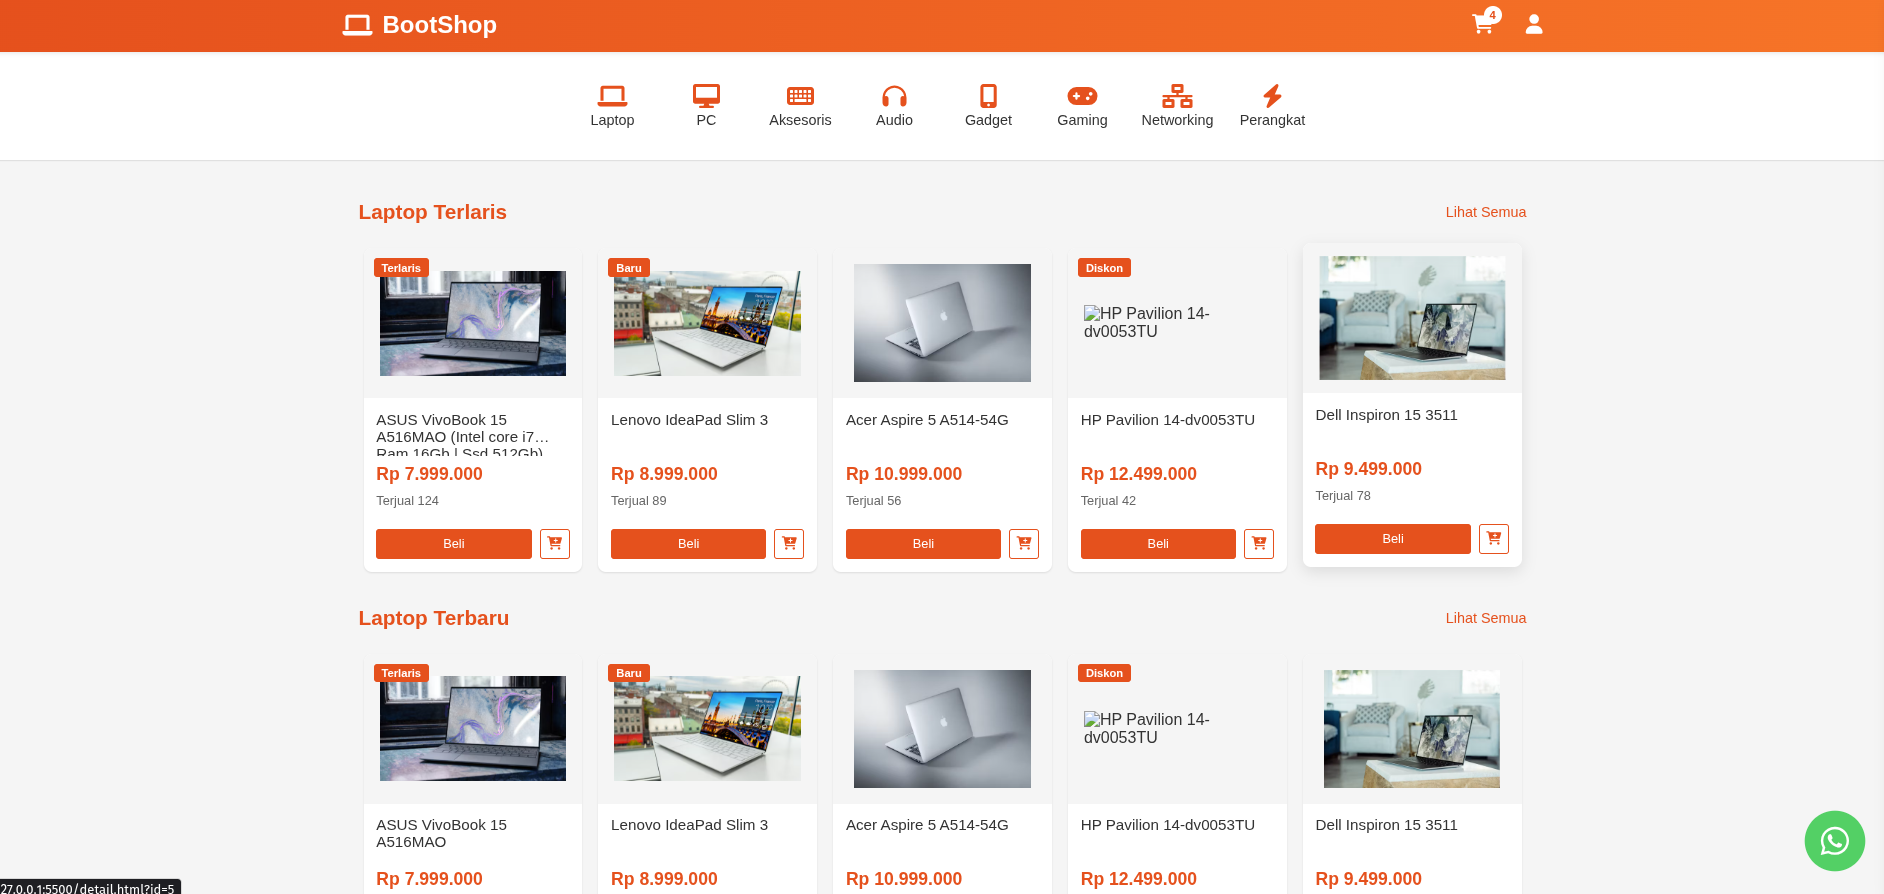Click add-to-cart icon for Acer Aspire 5
Image resolution: width=1884 pixels, height=894 pixels.
[1023, 544]
